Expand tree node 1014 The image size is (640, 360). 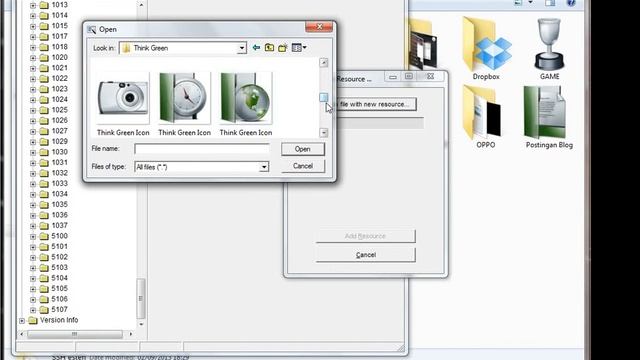pyautogui.click(x=33, y=16)
